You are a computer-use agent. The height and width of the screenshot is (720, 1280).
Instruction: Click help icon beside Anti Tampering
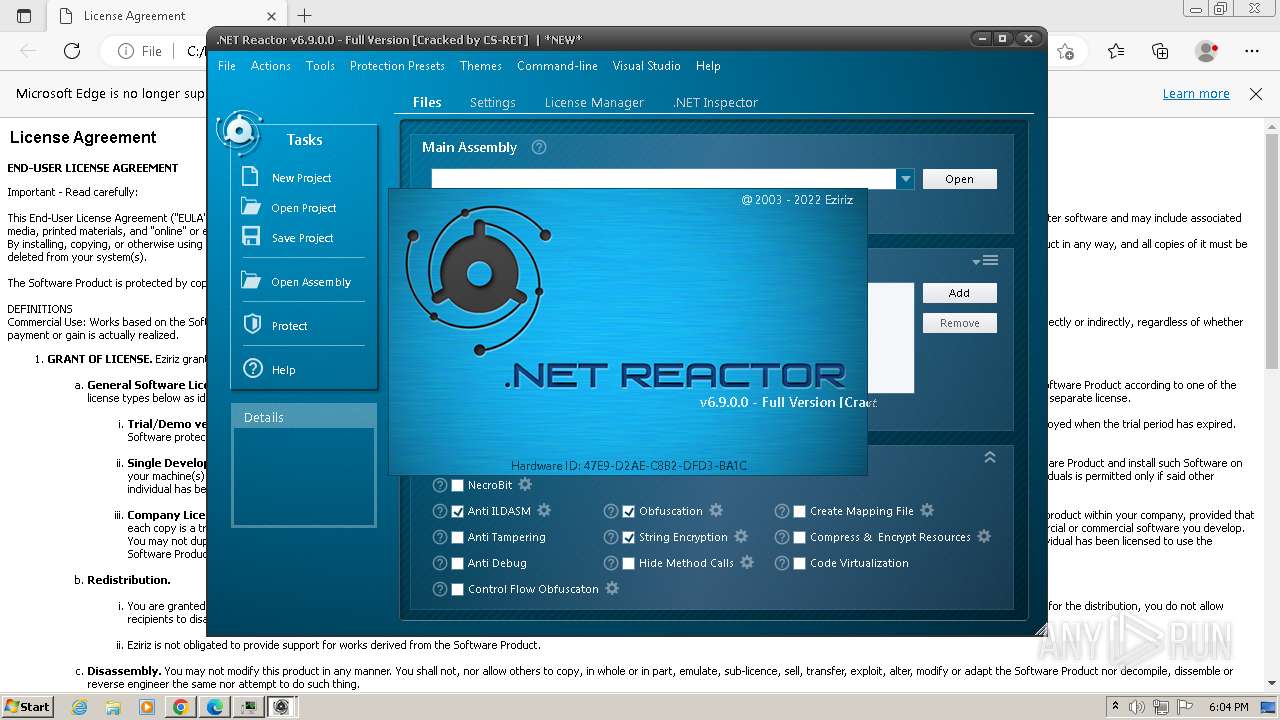(440, 537)
